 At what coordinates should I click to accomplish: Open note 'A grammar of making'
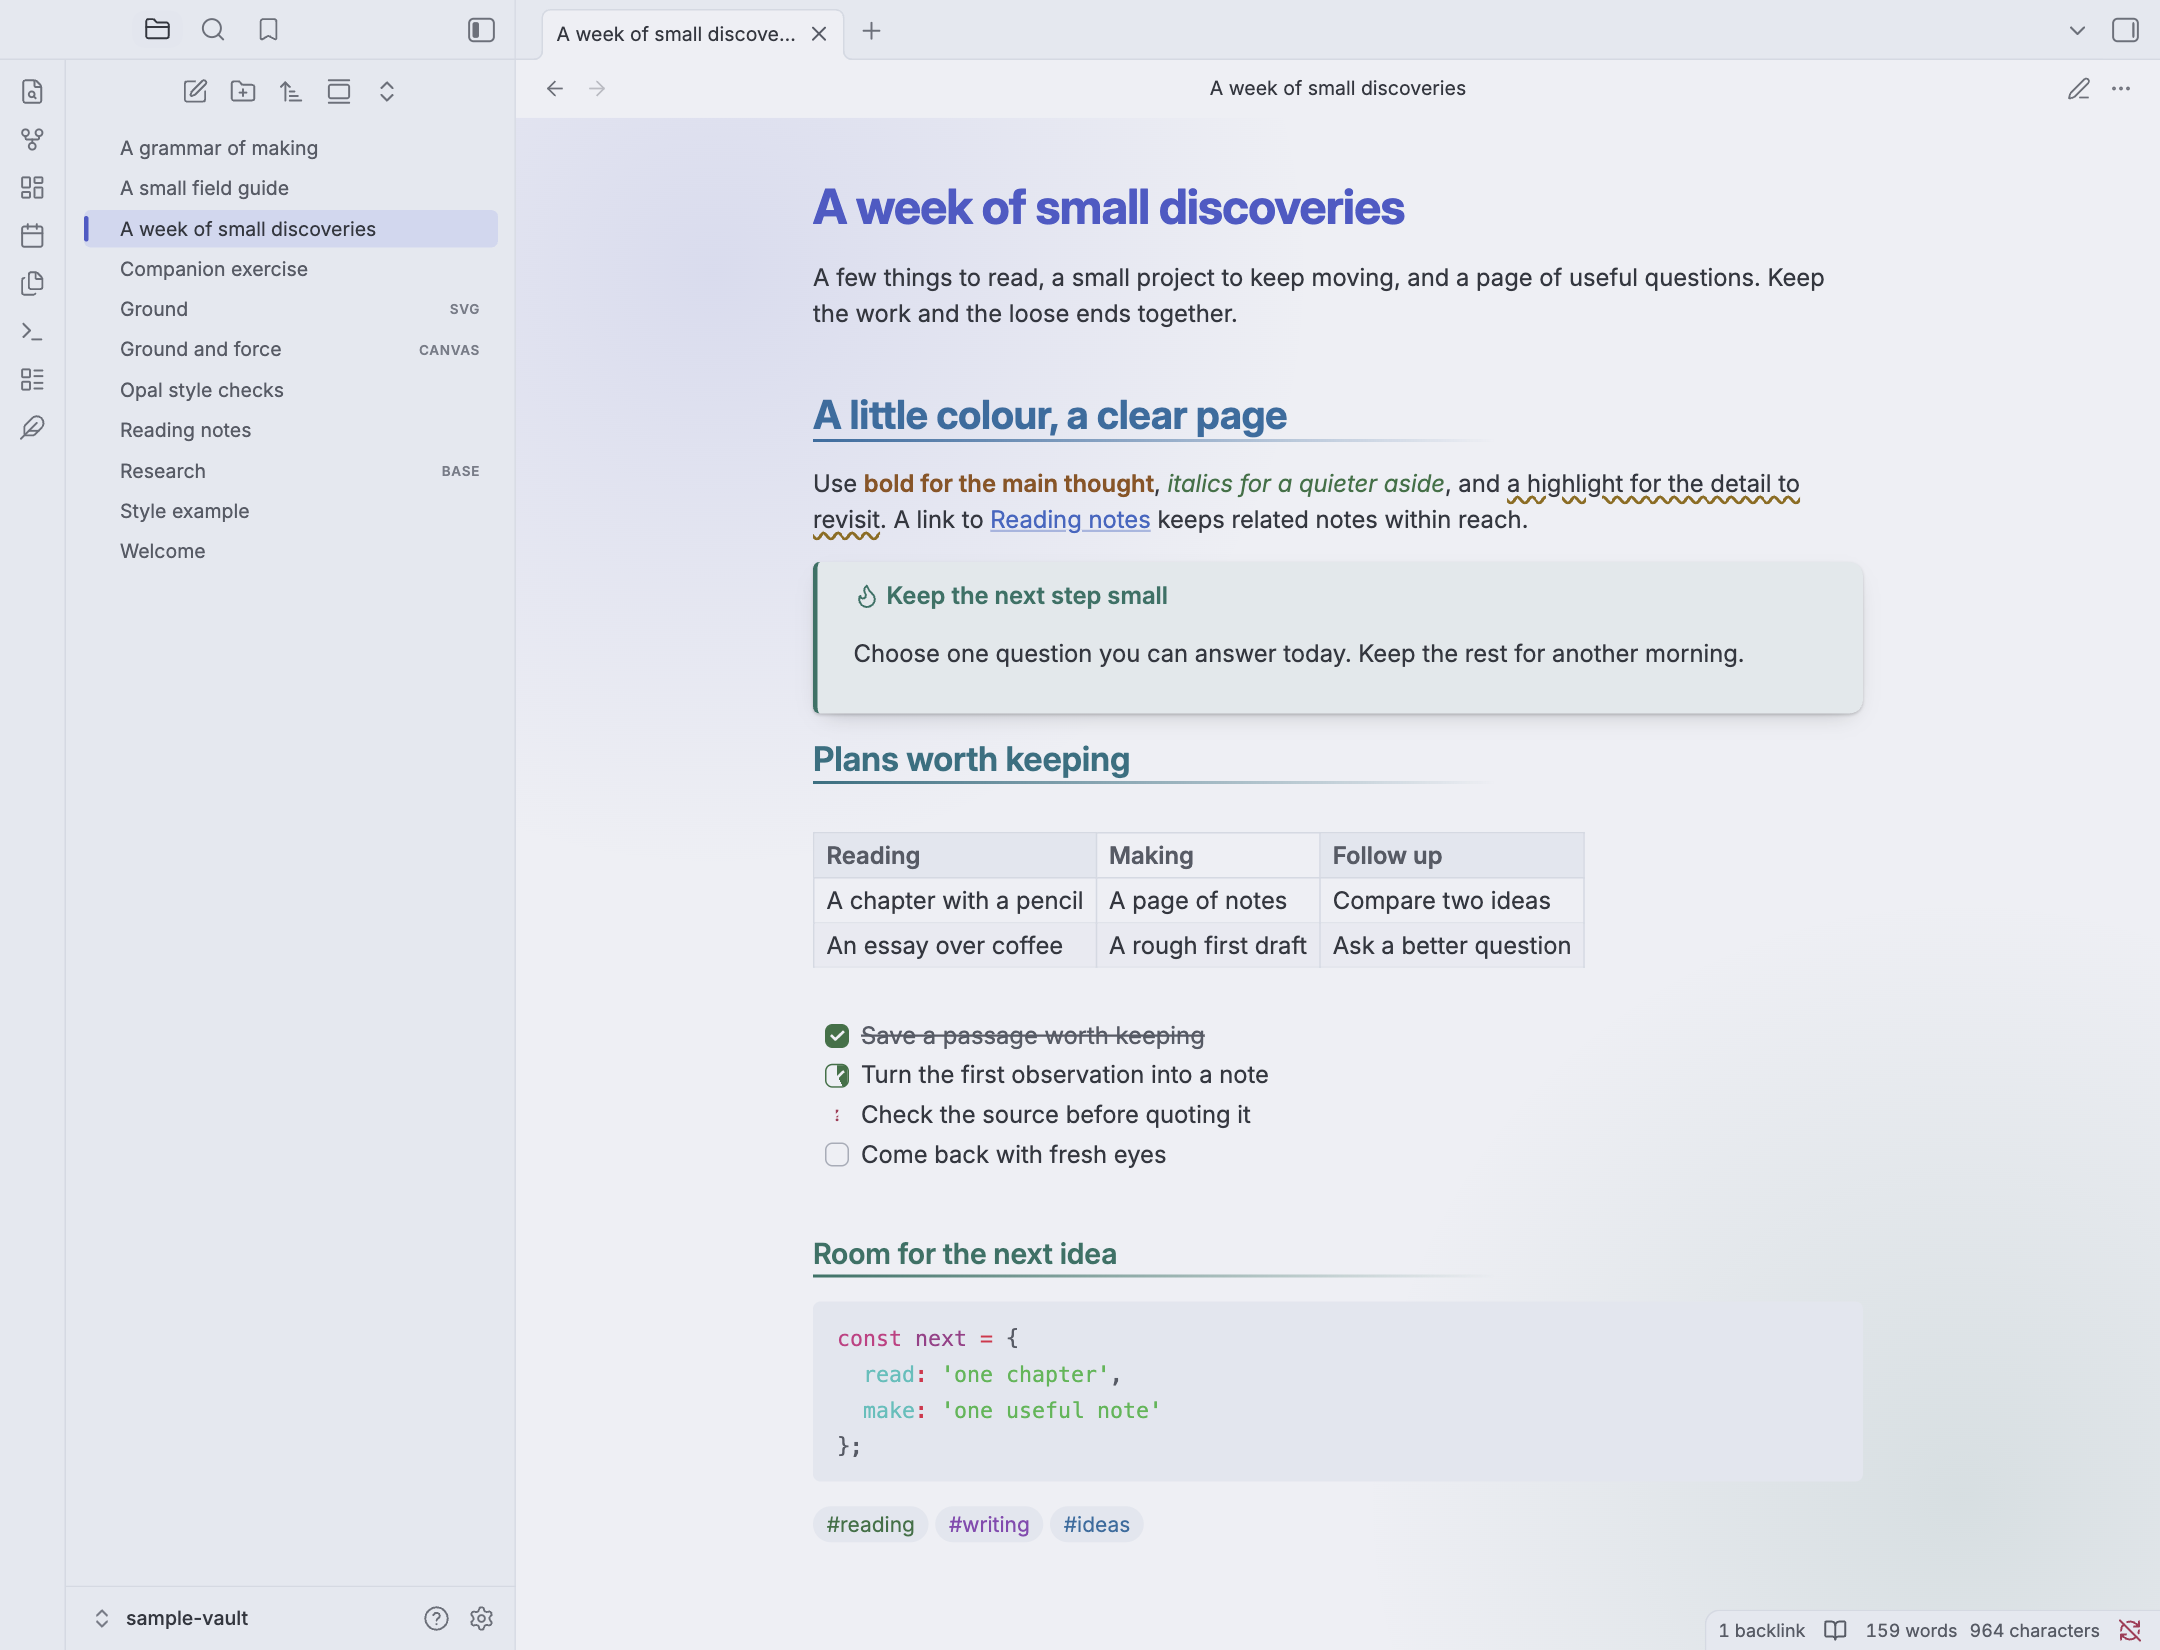290,148
